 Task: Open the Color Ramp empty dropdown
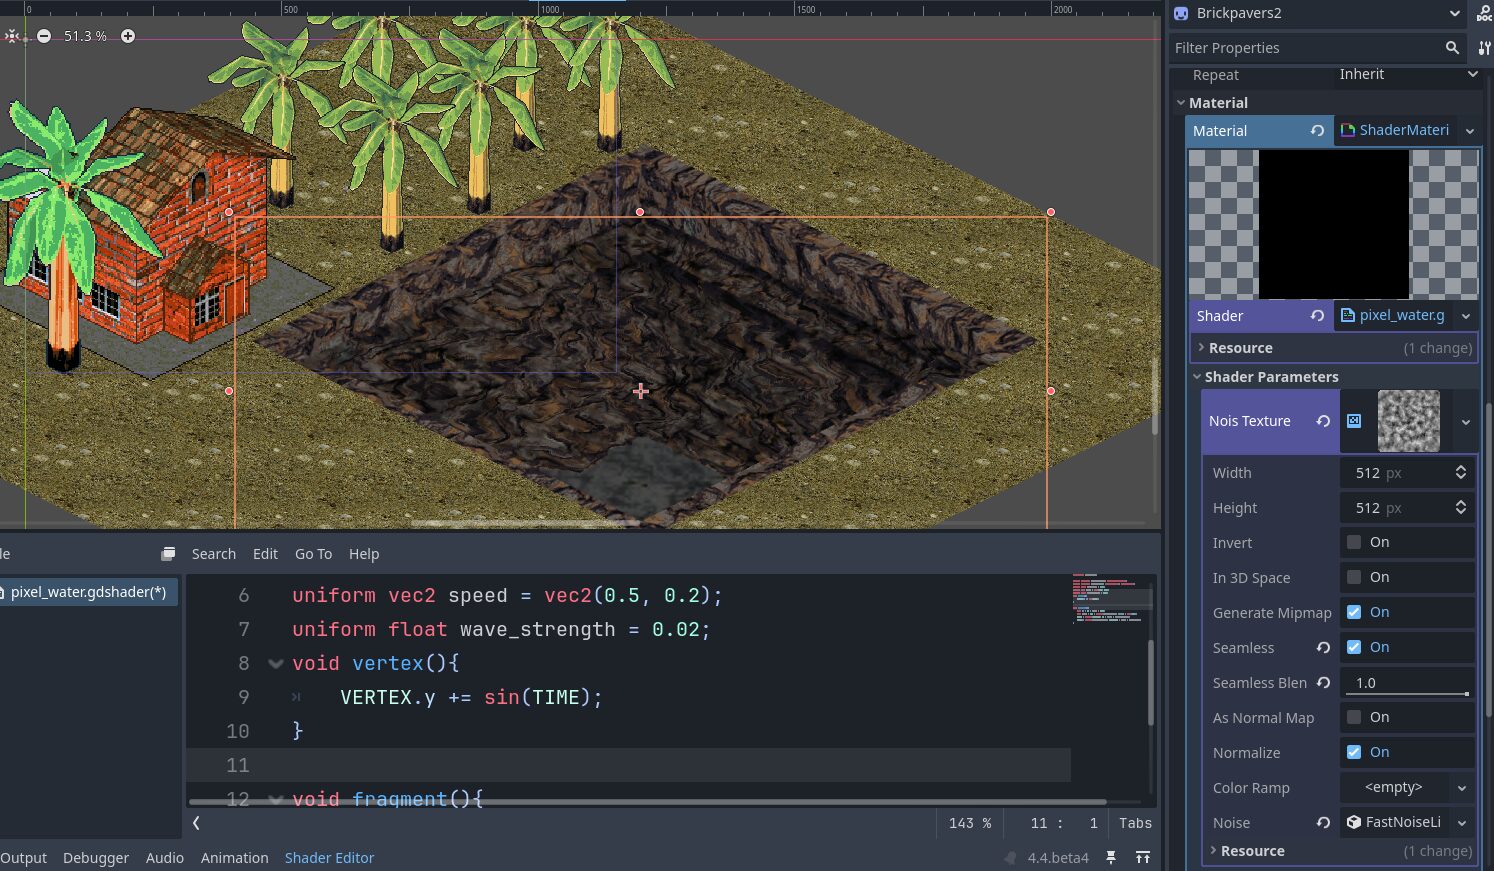coord(1407,788)
